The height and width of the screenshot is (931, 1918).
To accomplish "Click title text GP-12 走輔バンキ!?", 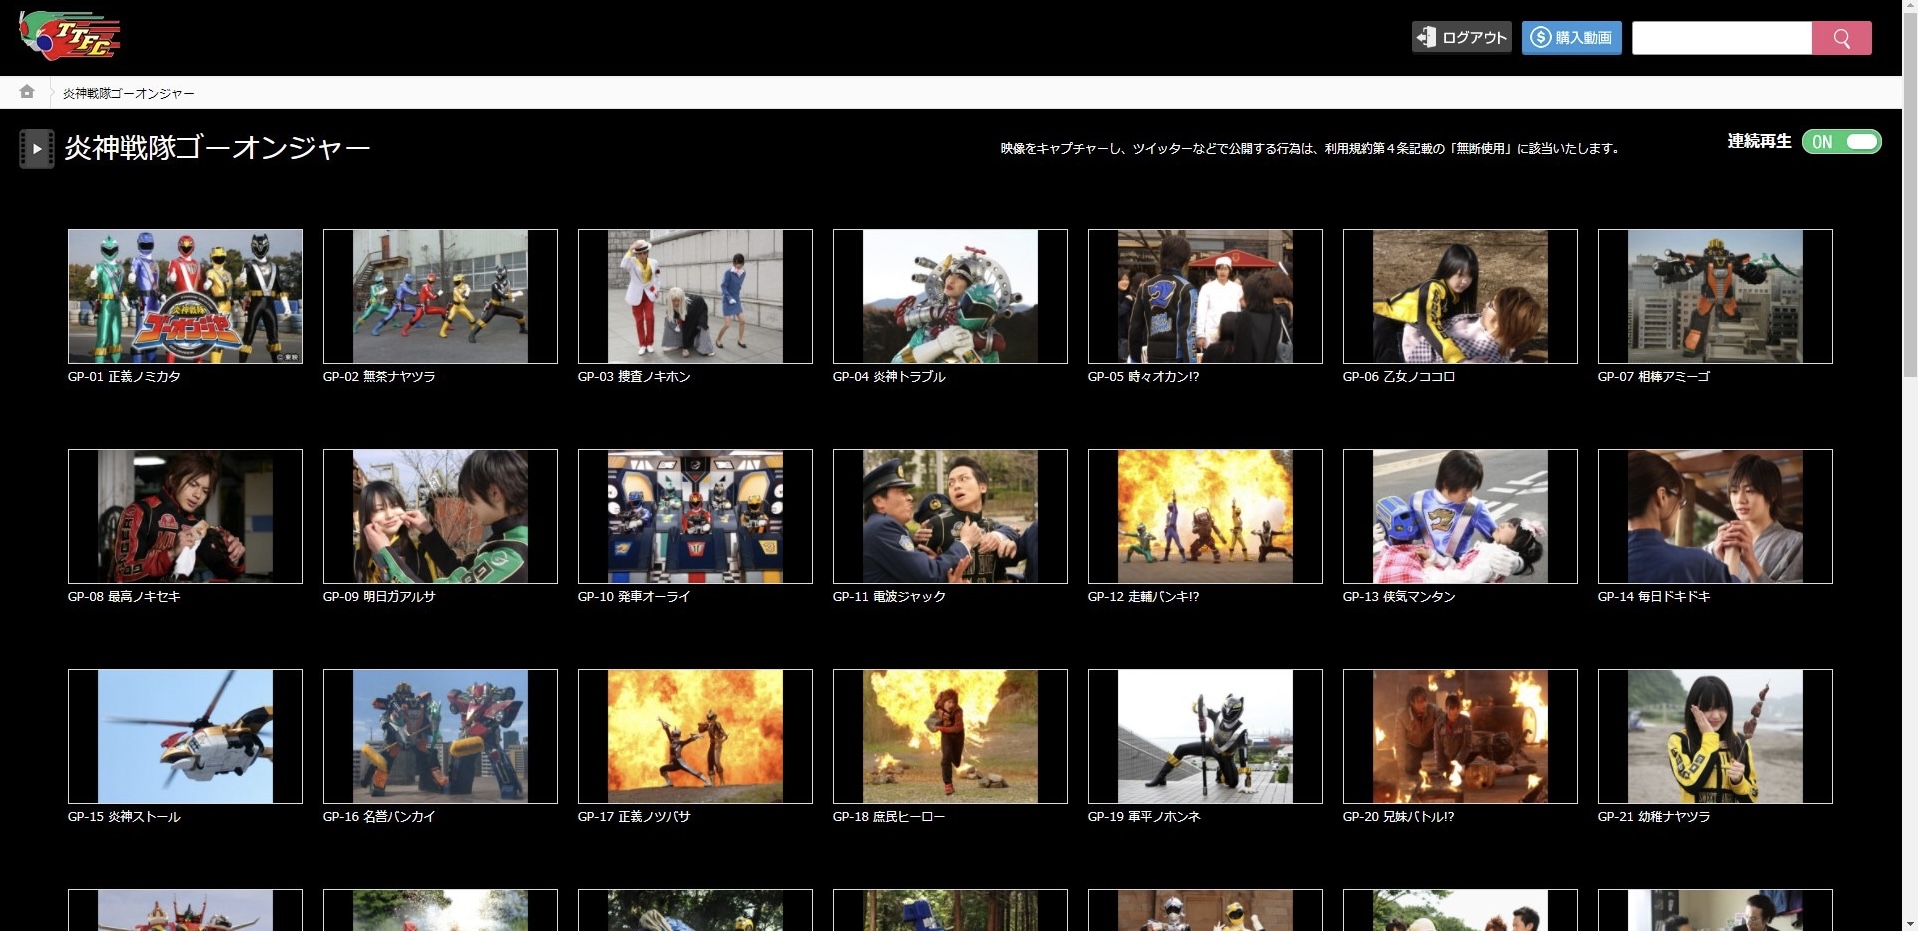I will pos(1143,597).
